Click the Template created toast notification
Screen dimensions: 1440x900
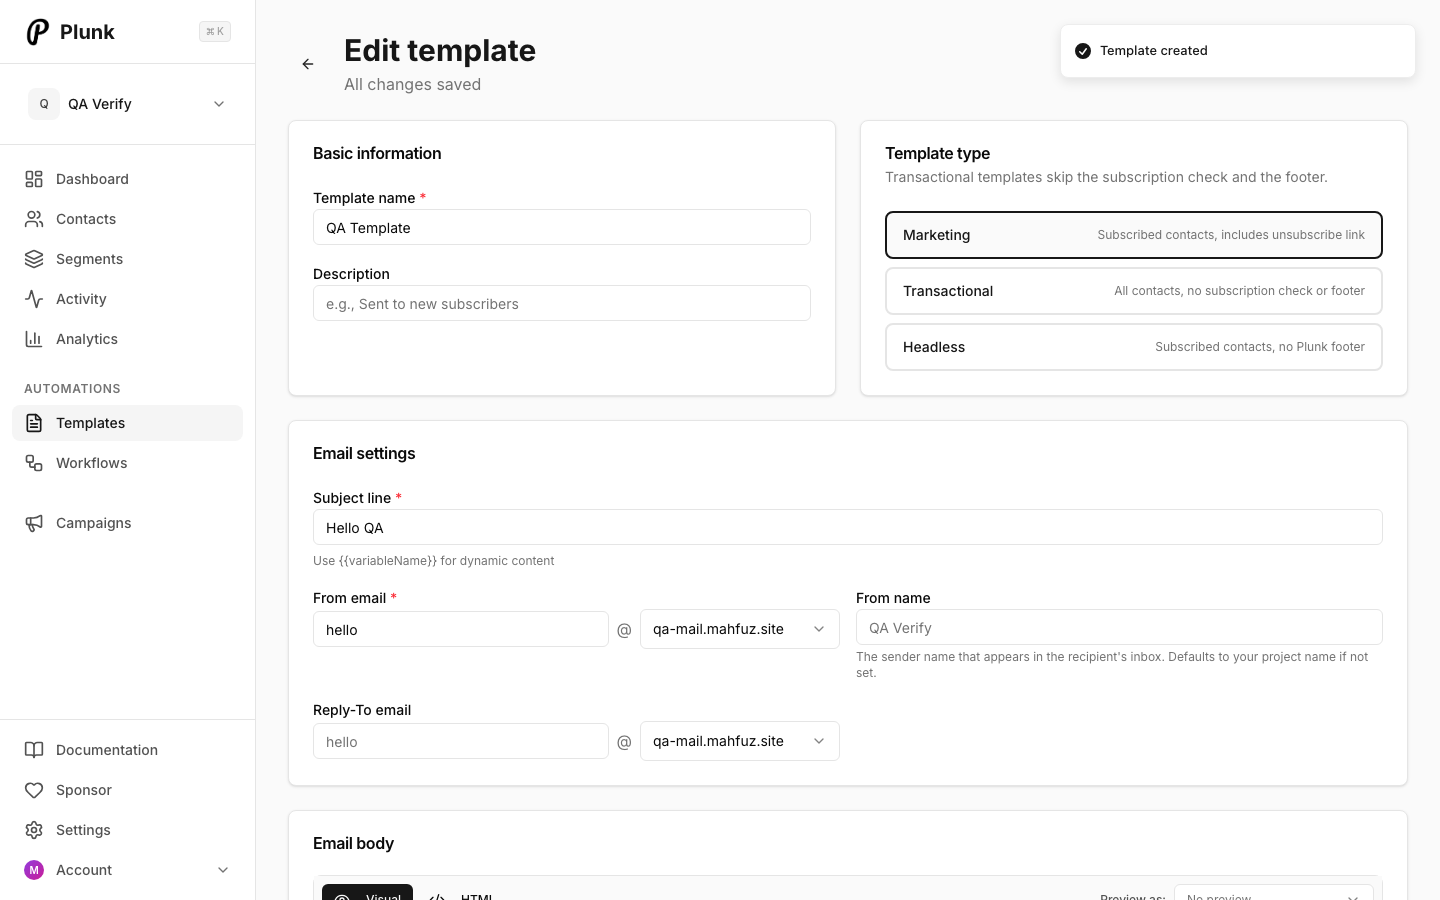(x=1238, y=51)
